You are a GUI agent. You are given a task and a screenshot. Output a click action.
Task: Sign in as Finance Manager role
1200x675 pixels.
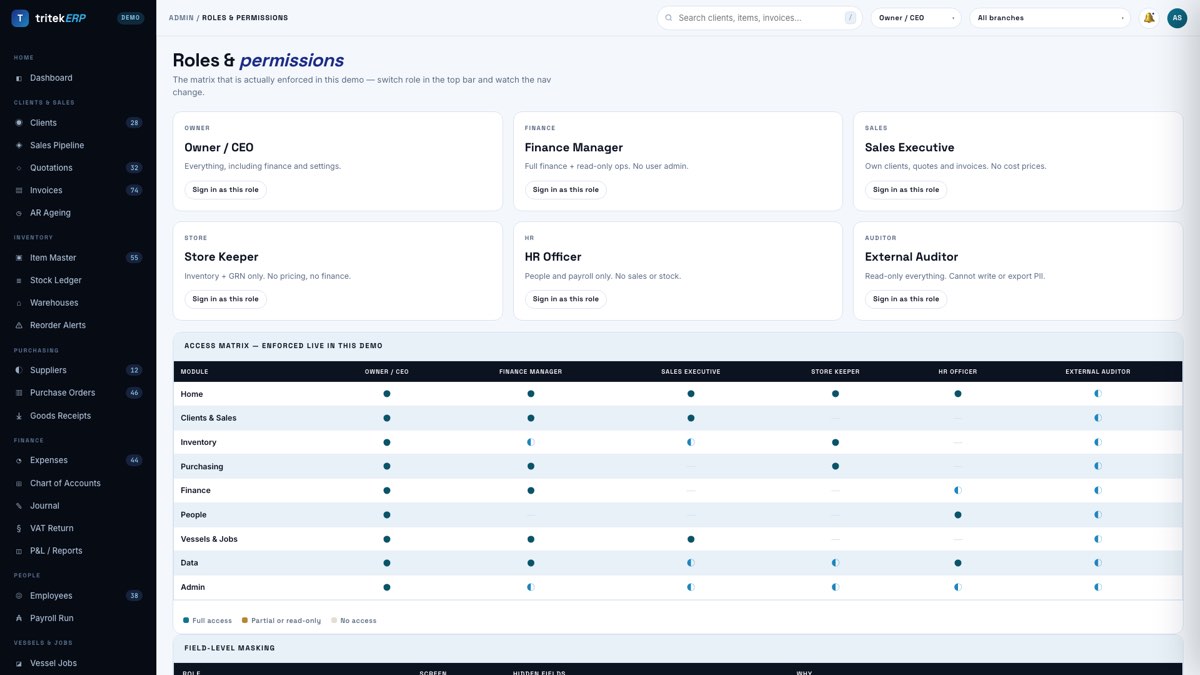(565, 190)
